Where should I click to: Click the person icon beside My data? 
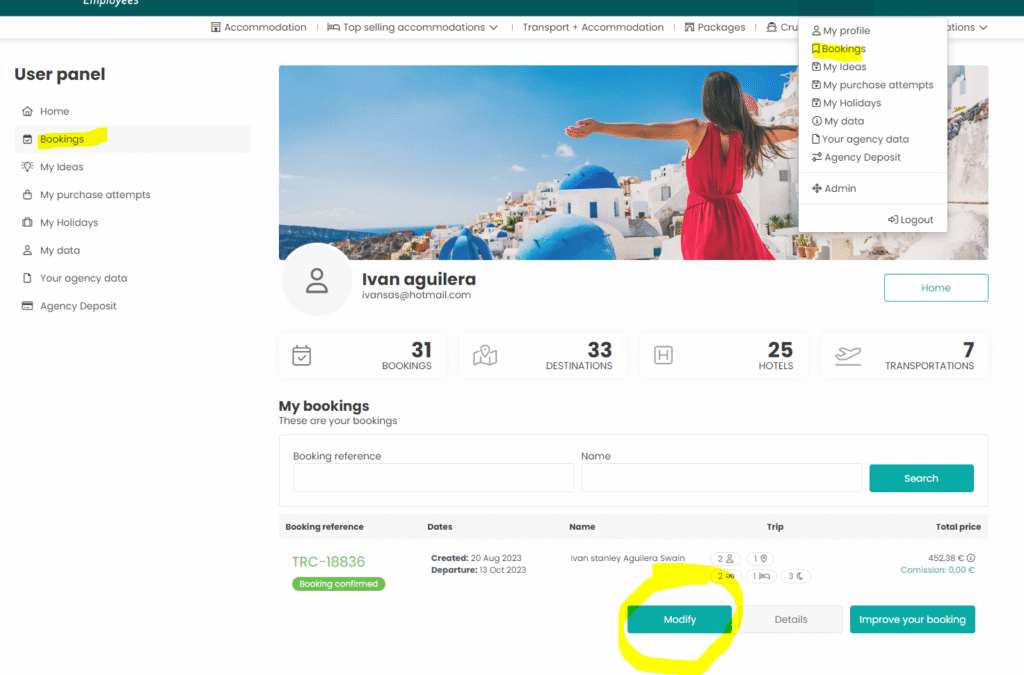tap(27, 251)
